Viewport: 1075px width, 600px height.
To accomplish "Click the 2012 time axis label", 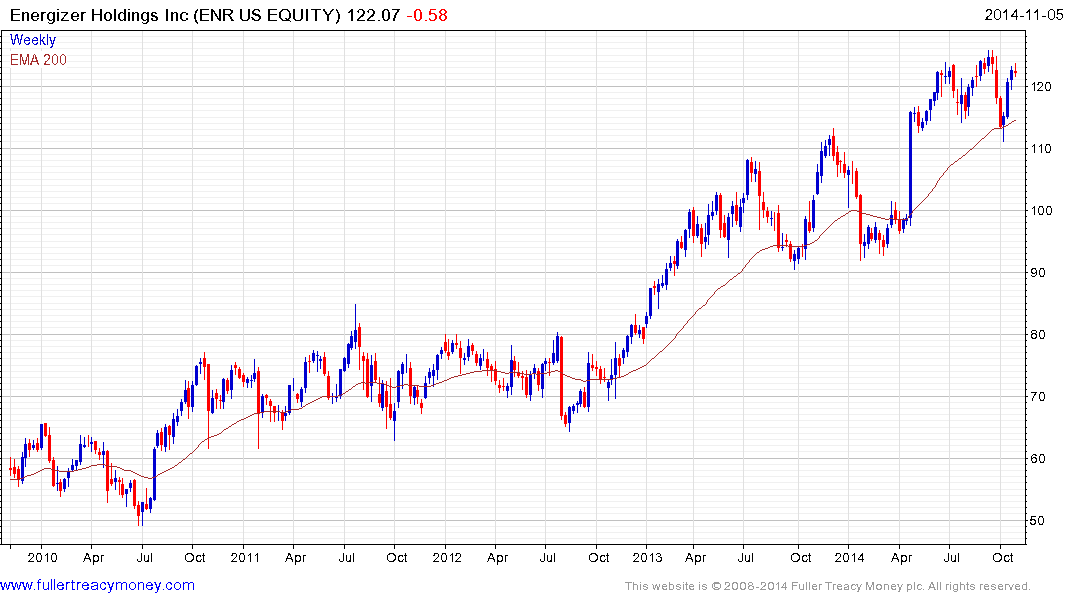I will pos(447,557).
